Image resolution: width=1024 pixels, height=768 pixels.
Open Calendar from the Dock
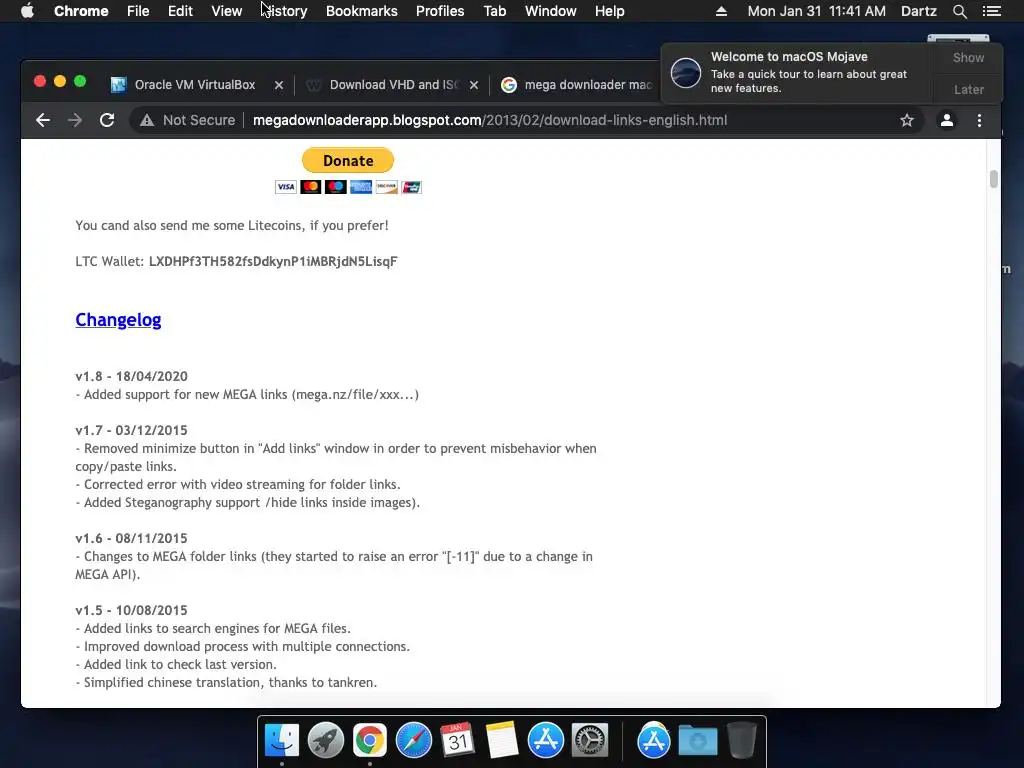click(457, 741)
